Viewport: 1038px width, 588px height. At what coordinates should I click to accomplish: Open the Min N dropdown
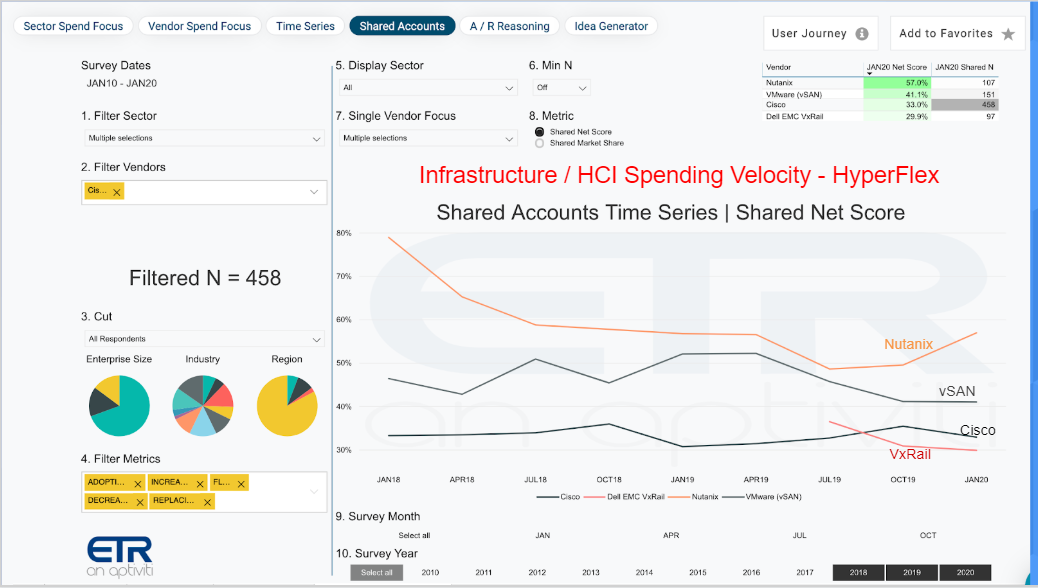[561, 87]
